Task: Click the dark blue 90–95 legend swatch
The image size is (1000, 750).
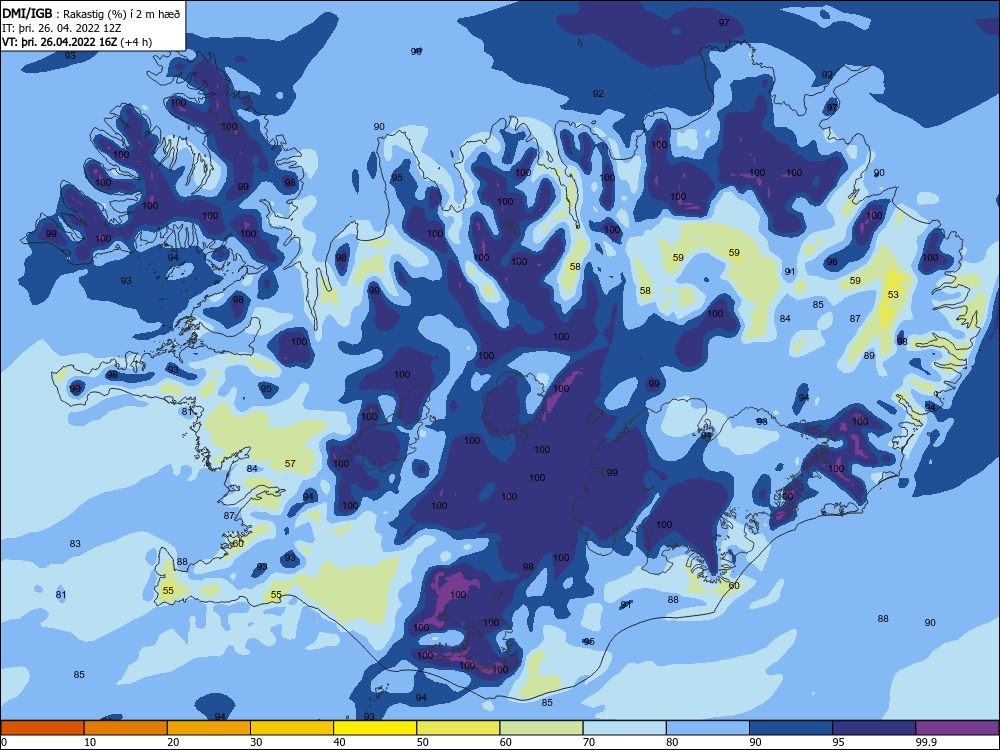Action: tap(791, 728)
